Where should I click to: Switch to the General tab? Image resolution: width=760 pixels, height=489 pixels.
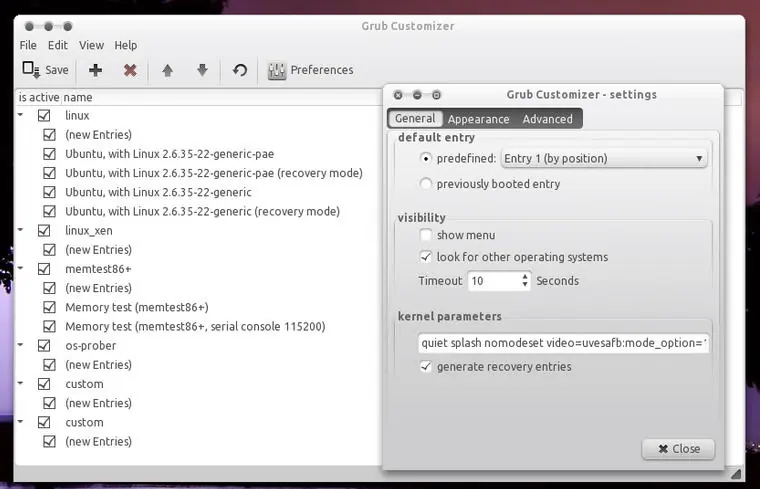pos(415,119)
